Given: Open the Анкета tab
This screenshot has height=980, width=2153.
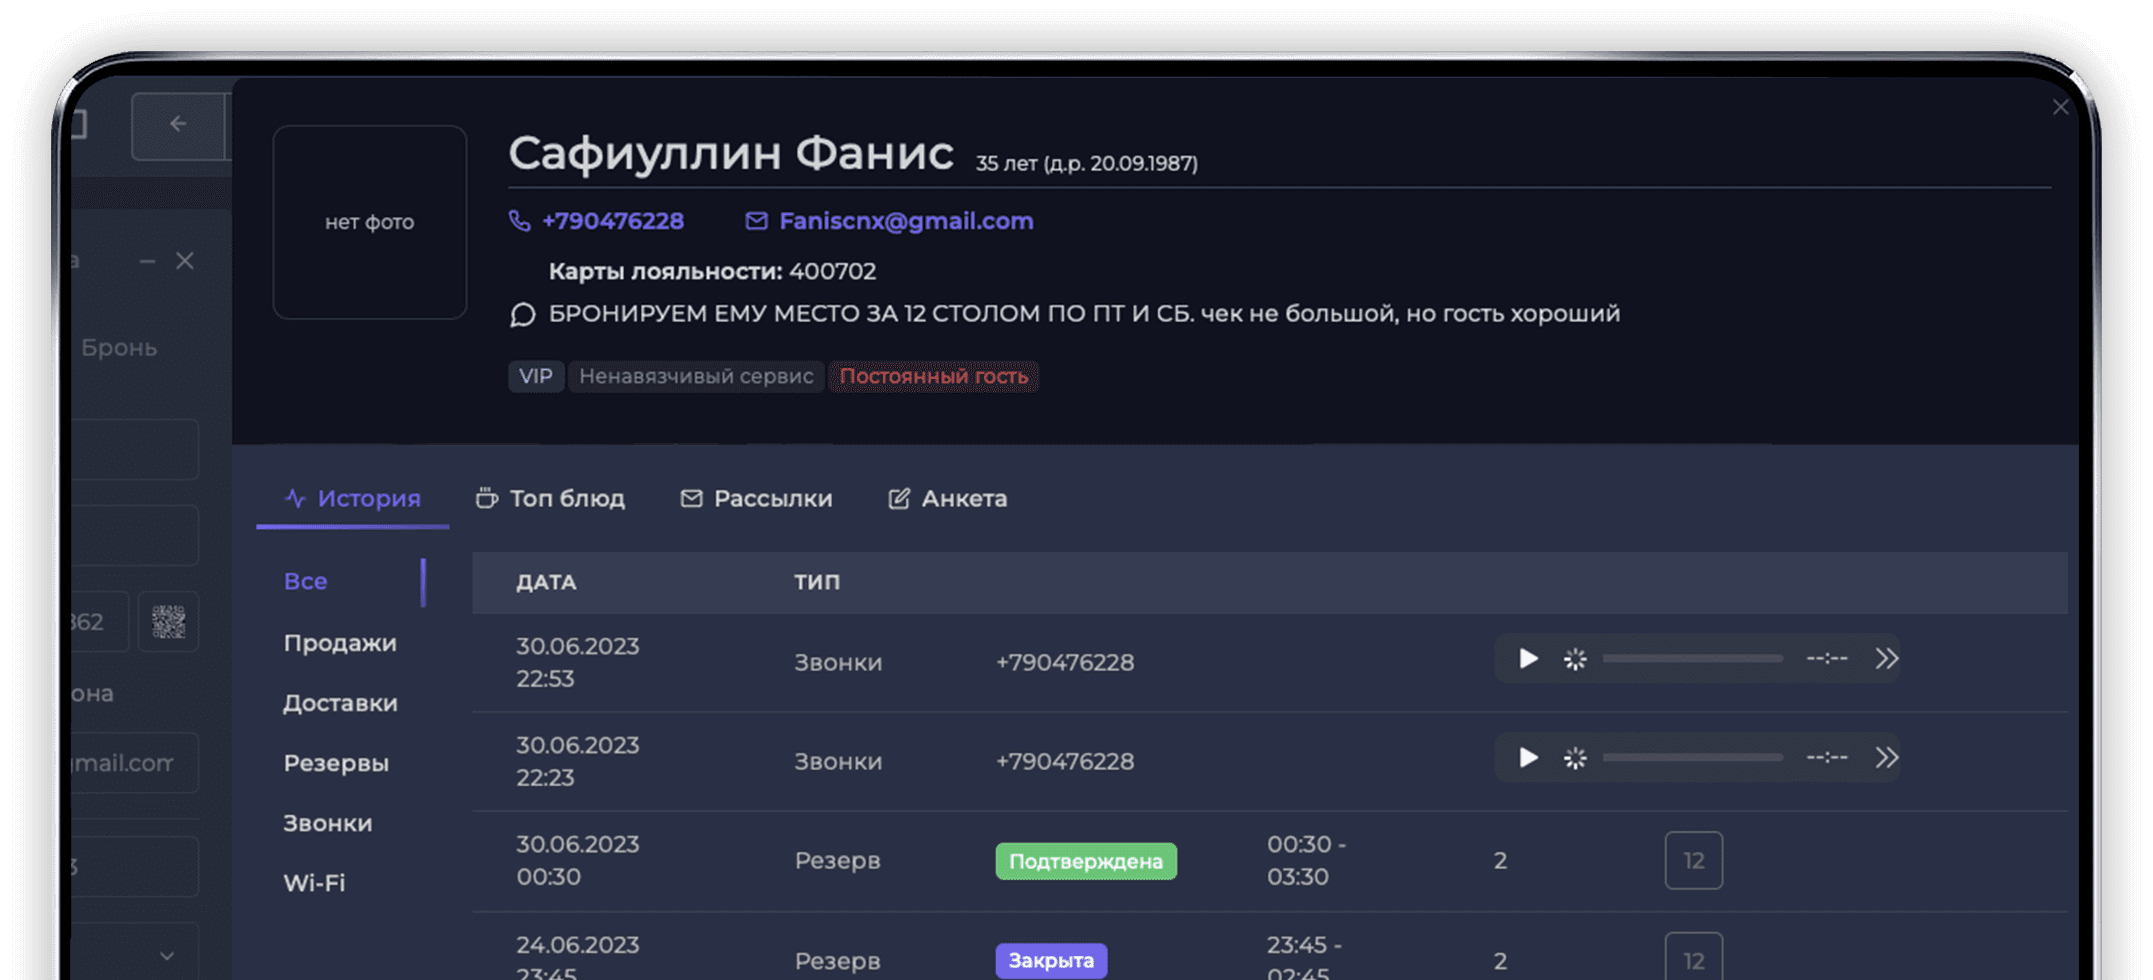Looking at the screenshot, I should [947, 498].
